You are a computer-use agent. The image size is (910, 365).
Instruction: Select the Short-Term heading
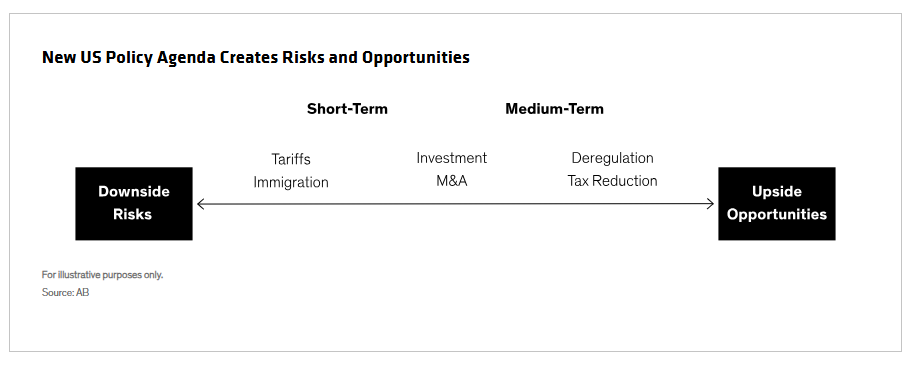pyautogui.click(x=347, y=109)
